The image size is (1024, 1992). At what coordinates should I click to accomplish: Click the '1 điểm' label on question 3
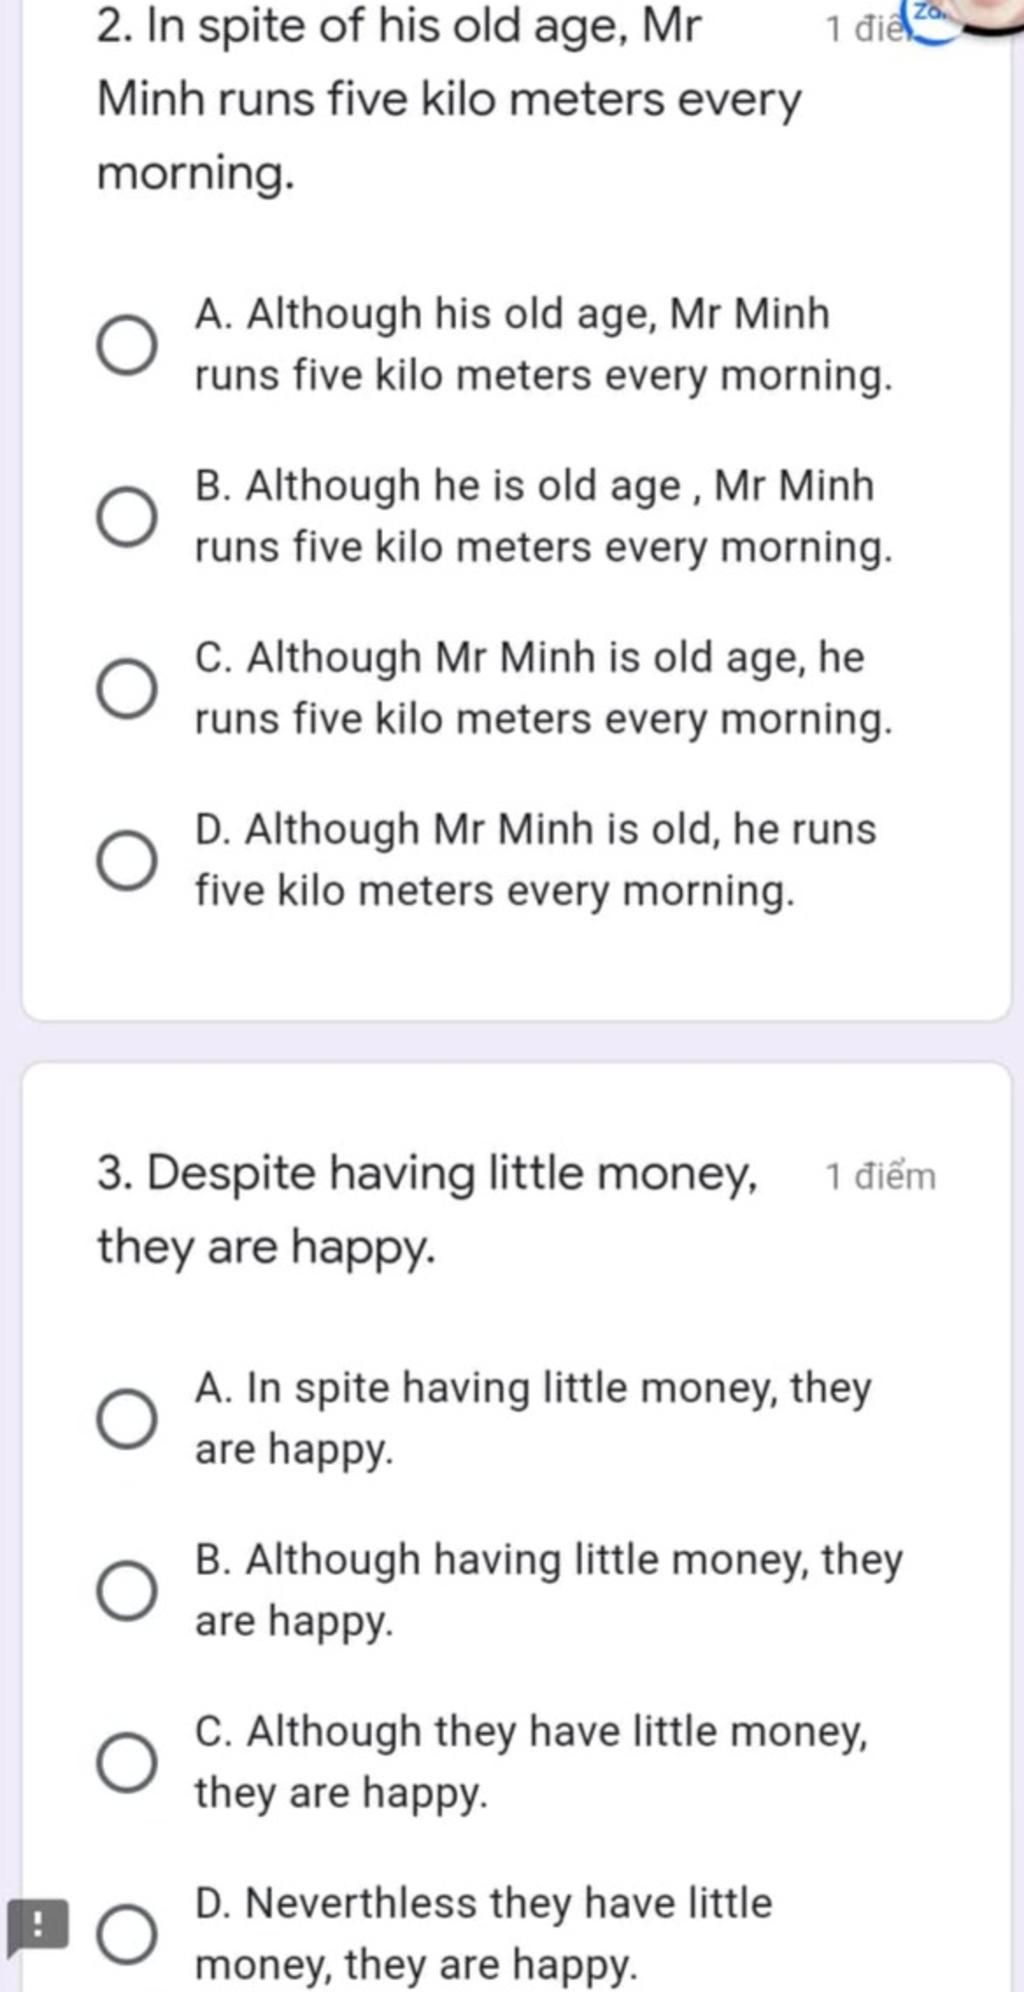[880, 1177]
